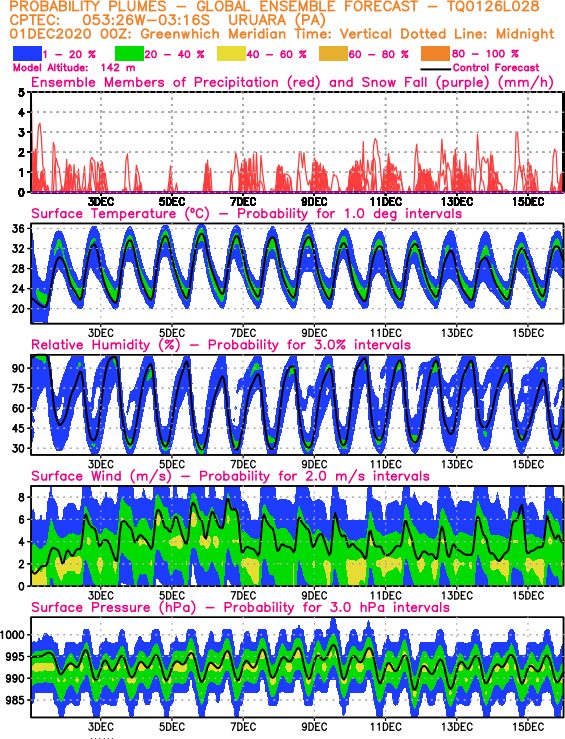Screen dimensions: 565x739
Task: Click the URUARA (PA) location header
Action: (x=277, y=20)
